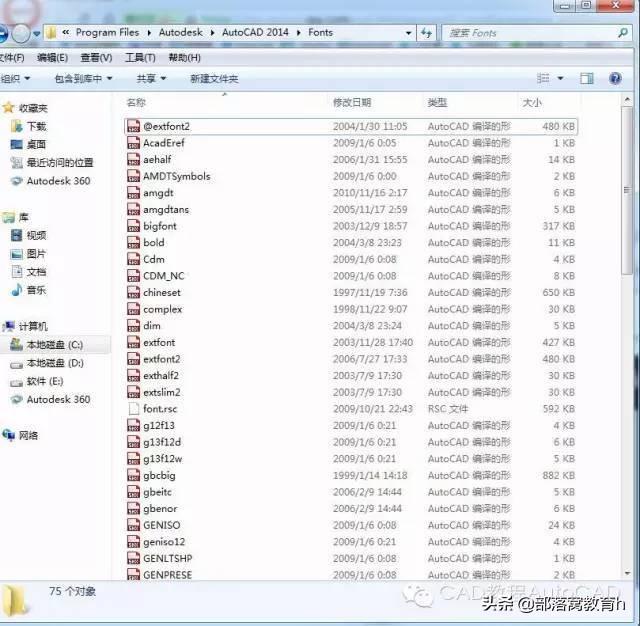640x626 pixels.
Task: Click the AcadEref file icon
Action: pos(133,143)
